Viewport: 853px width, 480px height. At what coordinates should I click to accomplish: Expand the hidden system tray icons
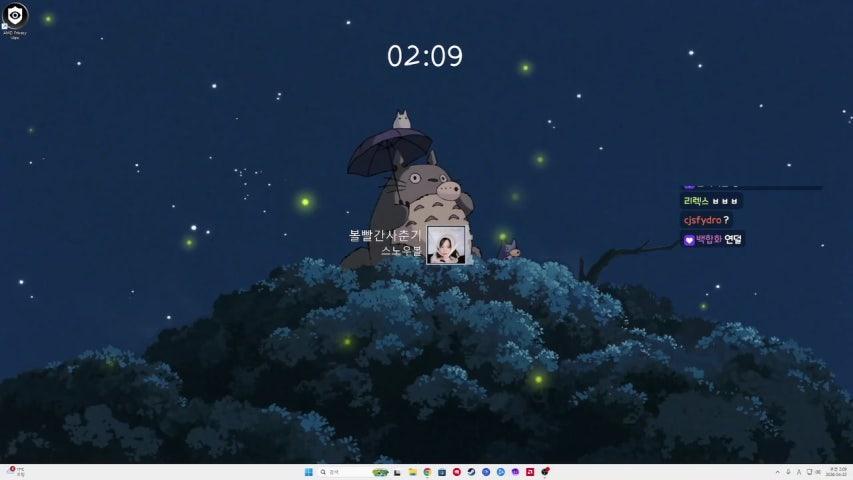coord(777,472)
